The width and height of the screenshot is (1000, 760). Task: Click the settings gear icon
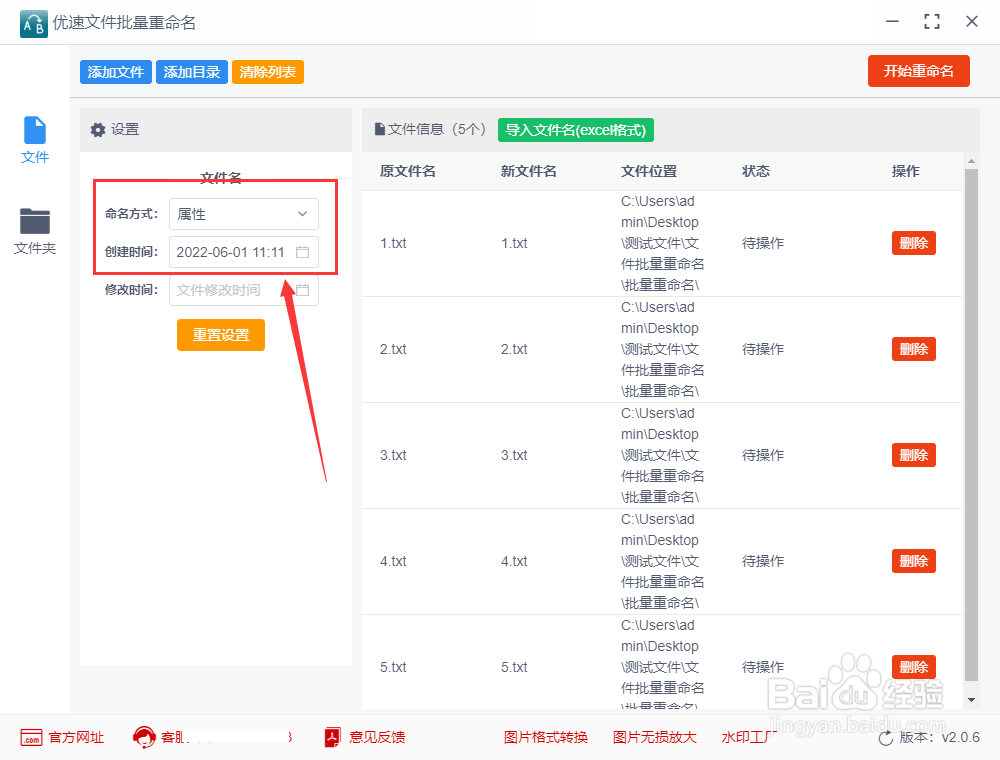pyautogui.click(x=98, y=130)
